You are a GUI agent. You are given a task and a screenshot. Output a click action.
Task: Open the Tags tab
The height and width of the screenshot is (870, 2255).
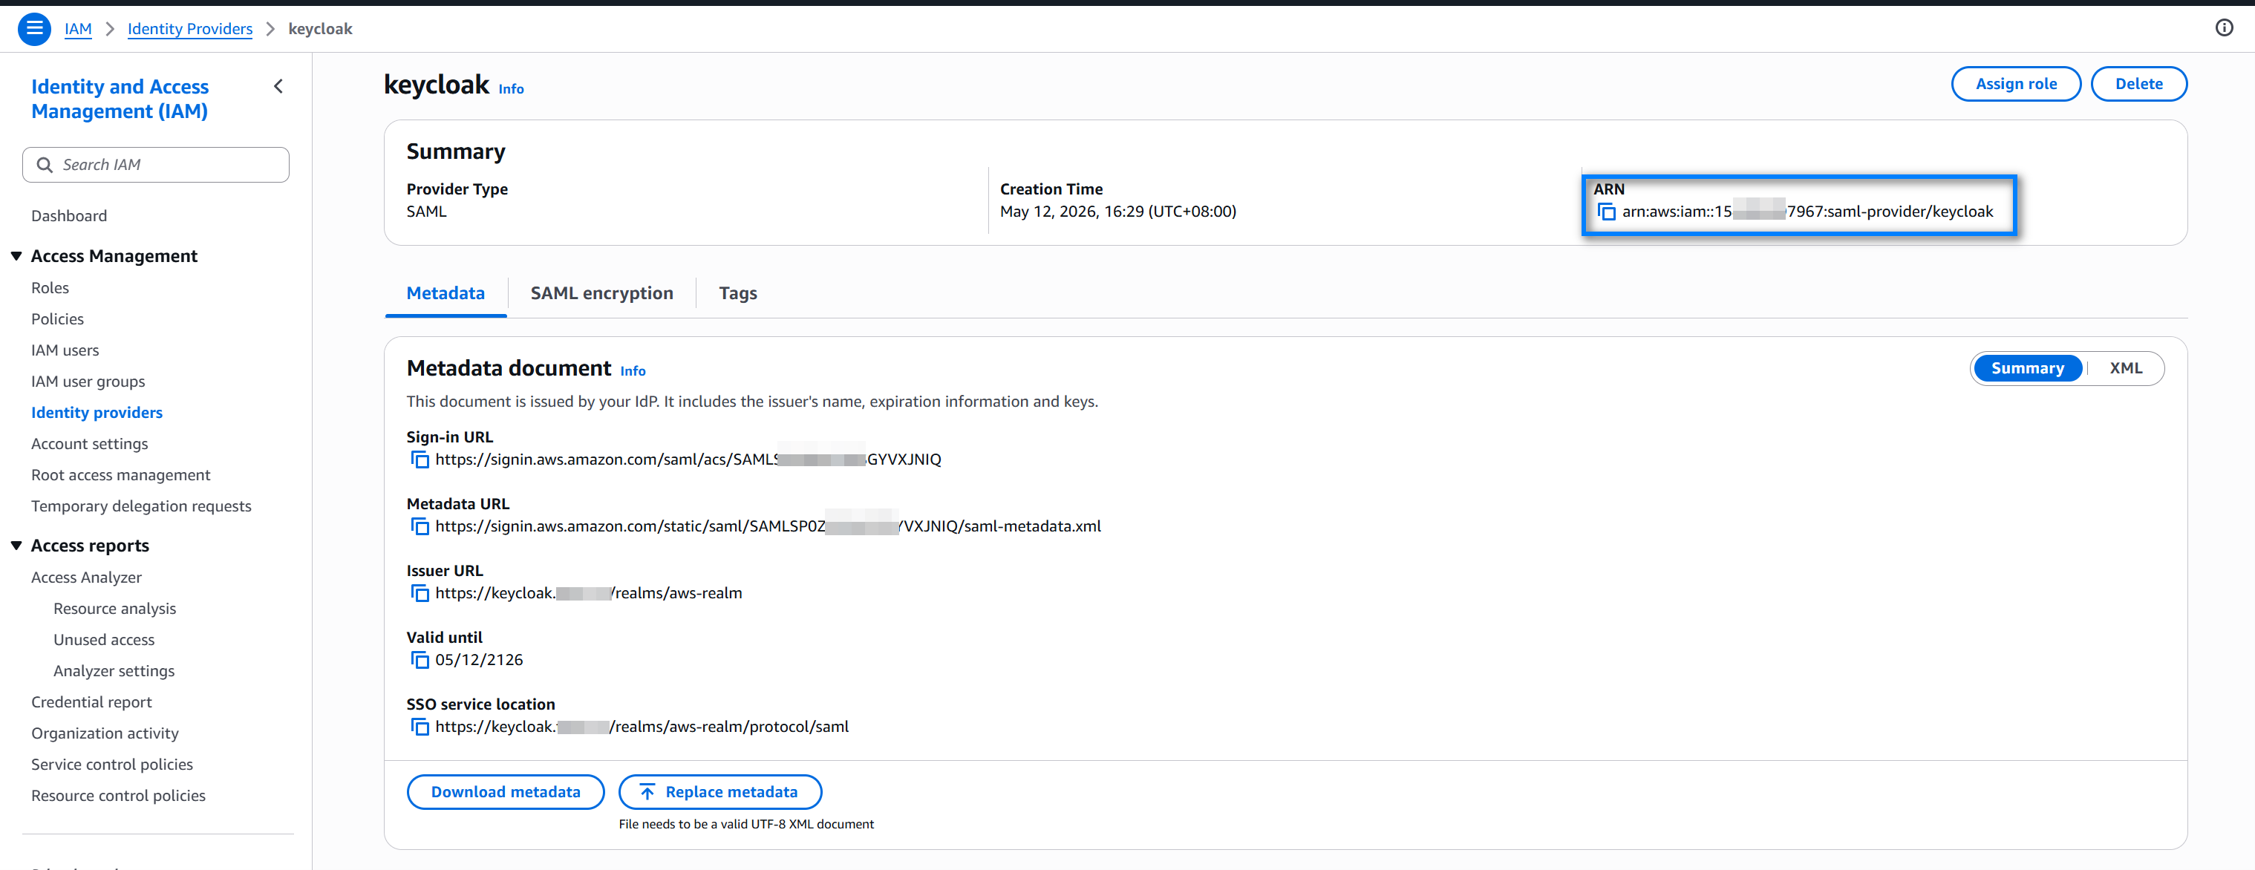click(738, 293)
